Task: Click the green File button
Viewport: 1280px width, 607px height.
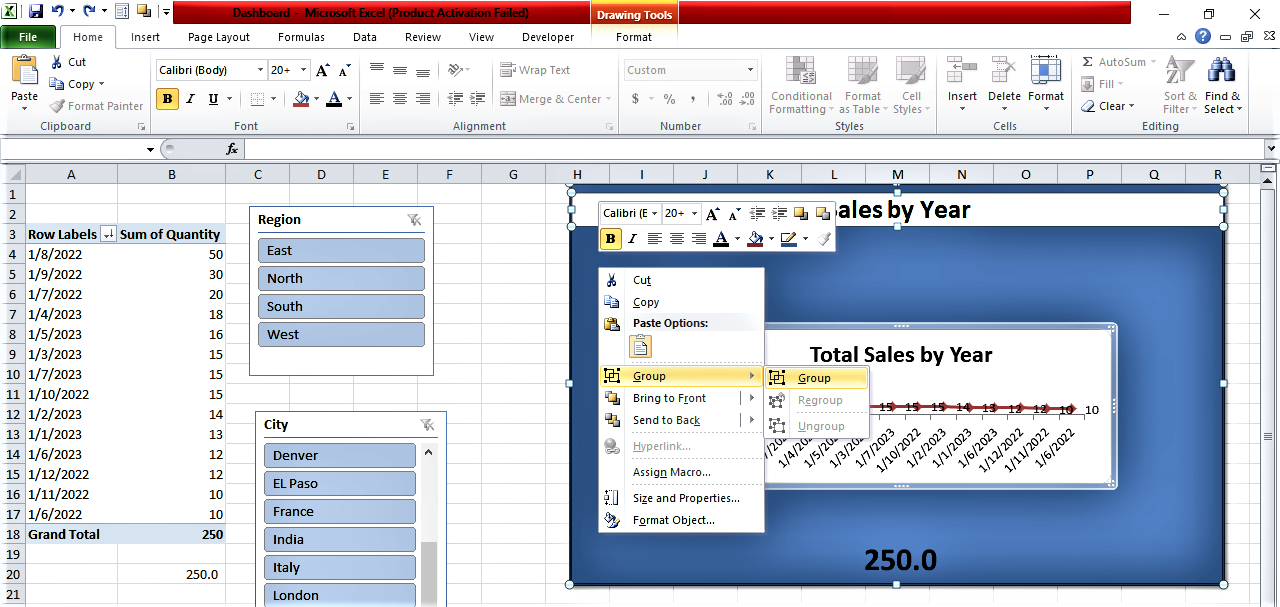Action: (28, 37)
